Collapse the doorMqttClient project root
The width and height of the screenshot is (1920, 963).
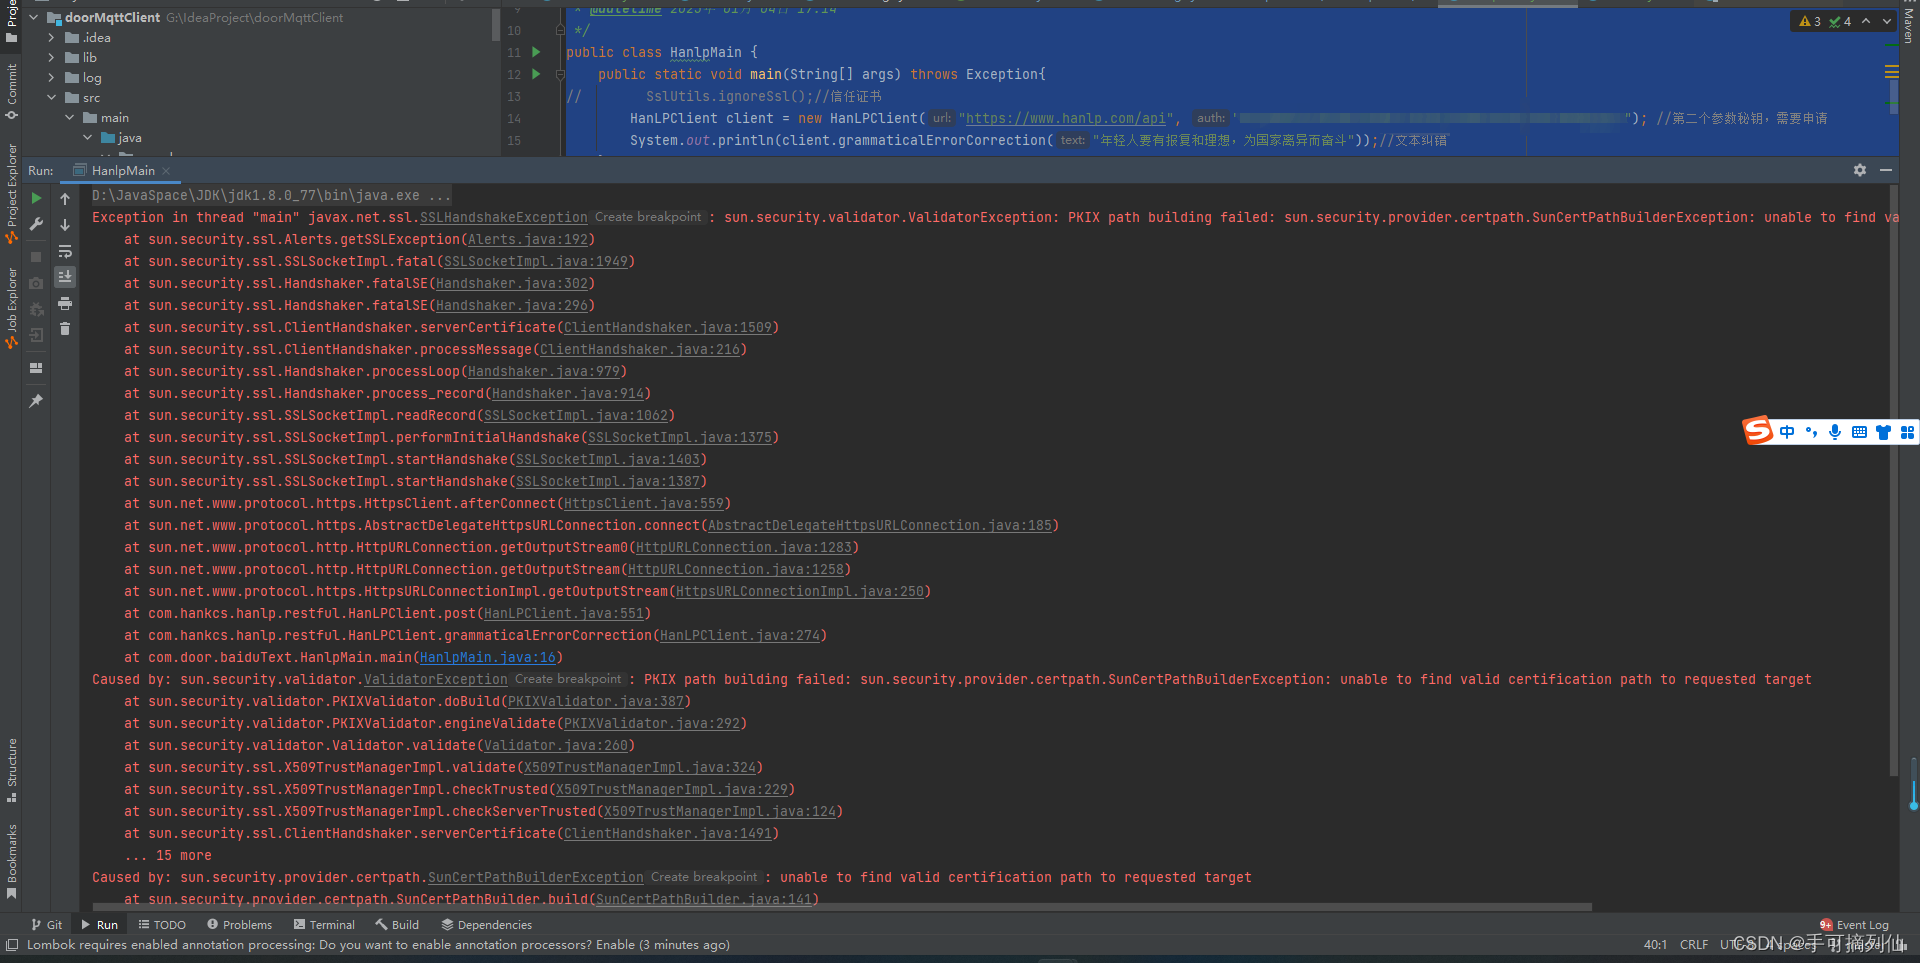pos(34,17)
